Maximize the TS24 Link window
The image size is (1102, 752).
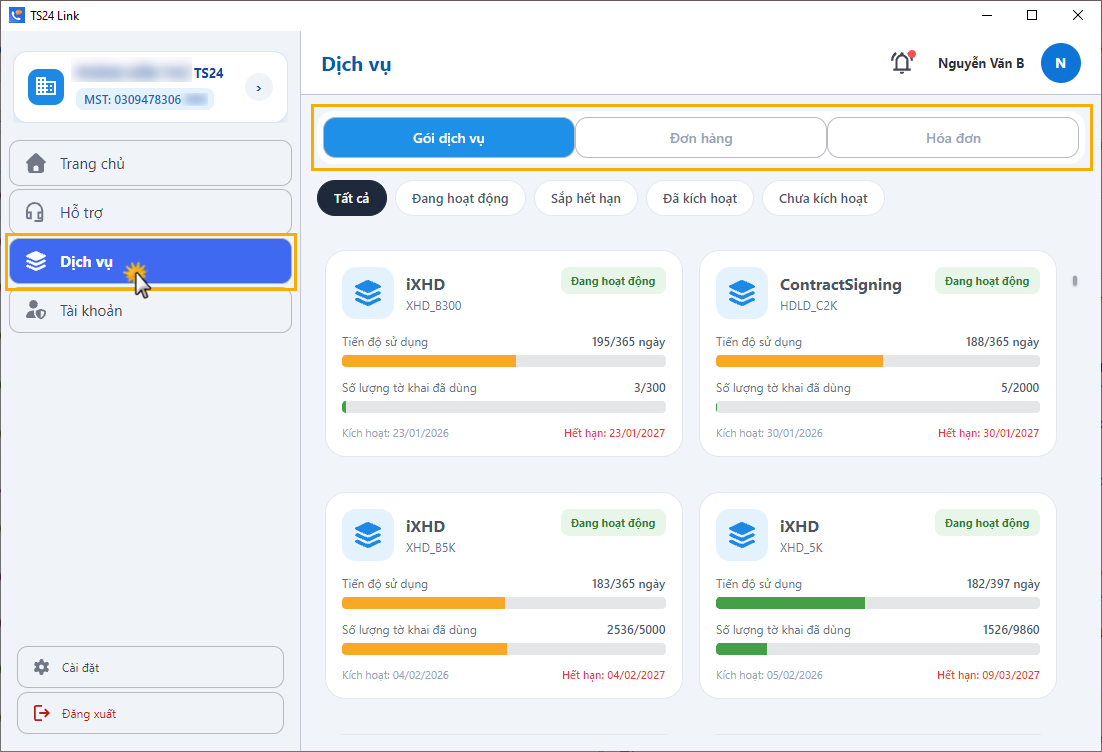tap(1032, 15)
